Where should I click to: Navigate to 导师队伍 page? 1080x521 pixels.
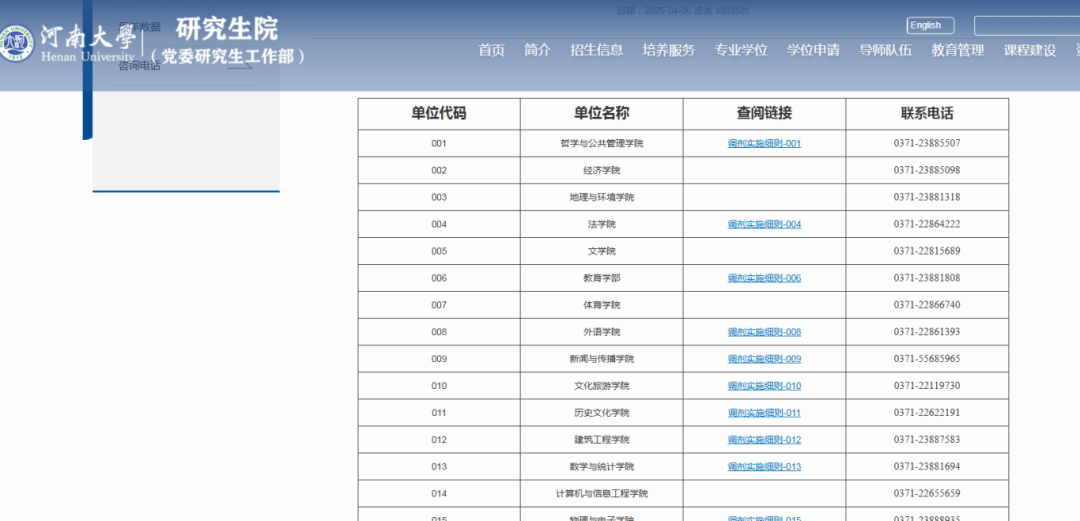(x=885, y=50)
